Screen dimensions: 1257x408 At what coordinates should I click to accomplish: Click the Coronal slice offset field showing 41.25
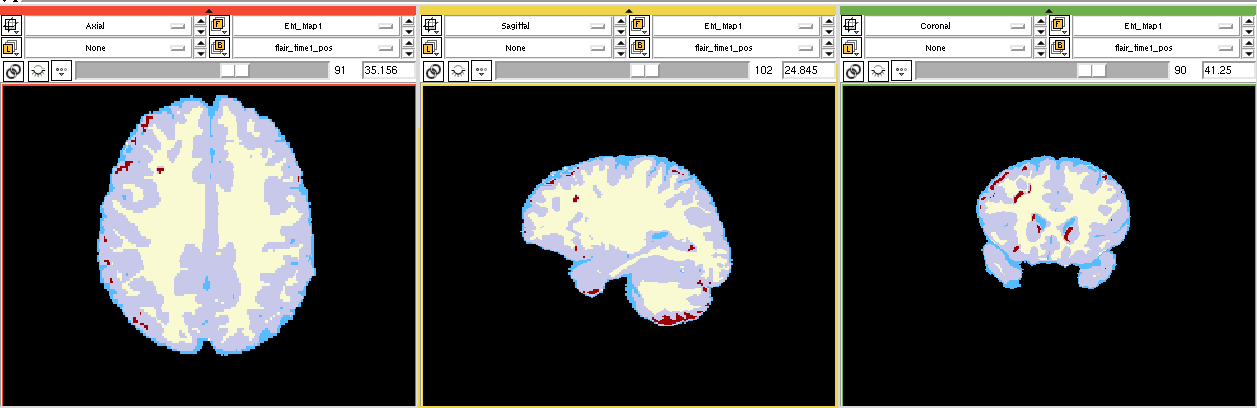pyautogui.click(x=1228, y=71)
